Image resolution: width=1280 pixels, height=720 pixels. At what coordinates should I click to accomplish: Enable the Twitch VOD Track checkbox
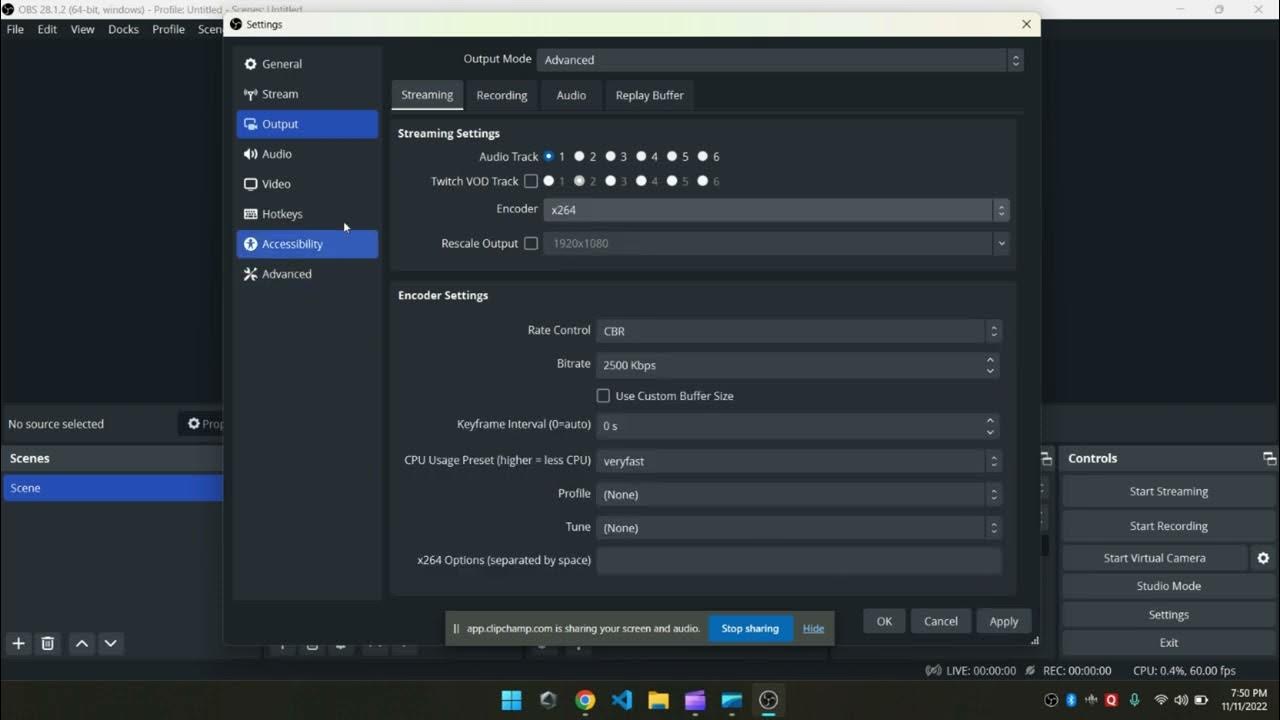531,181
